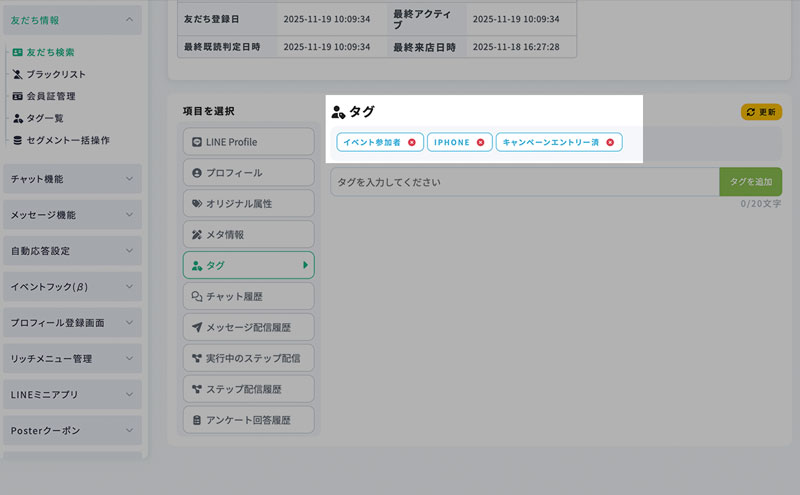Image resolution: width=800 pixels, height=495 pixels.
Task: Focus the タグを入力してください input field
Action: 524,182
